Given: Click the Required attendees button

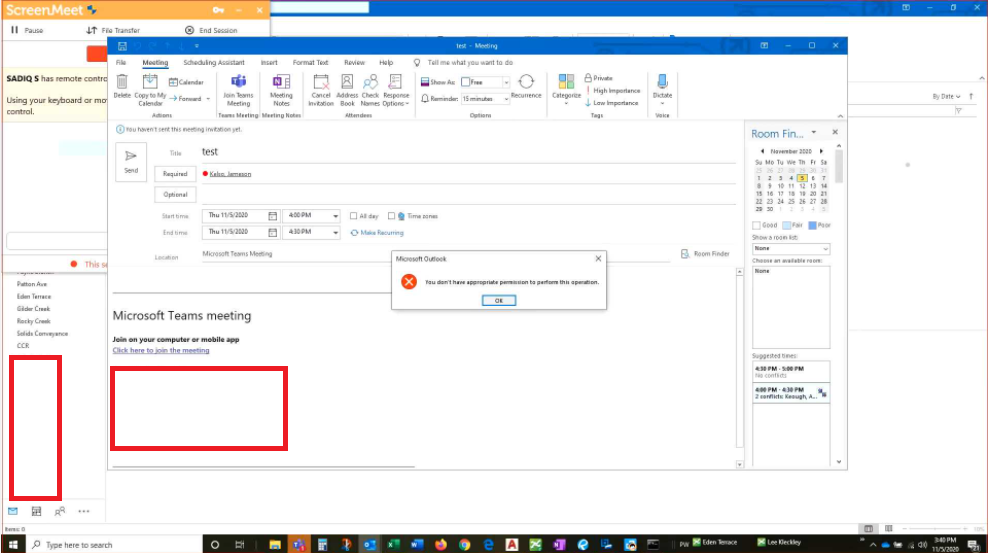Looking at the screenshot, I should click(175, 174).
